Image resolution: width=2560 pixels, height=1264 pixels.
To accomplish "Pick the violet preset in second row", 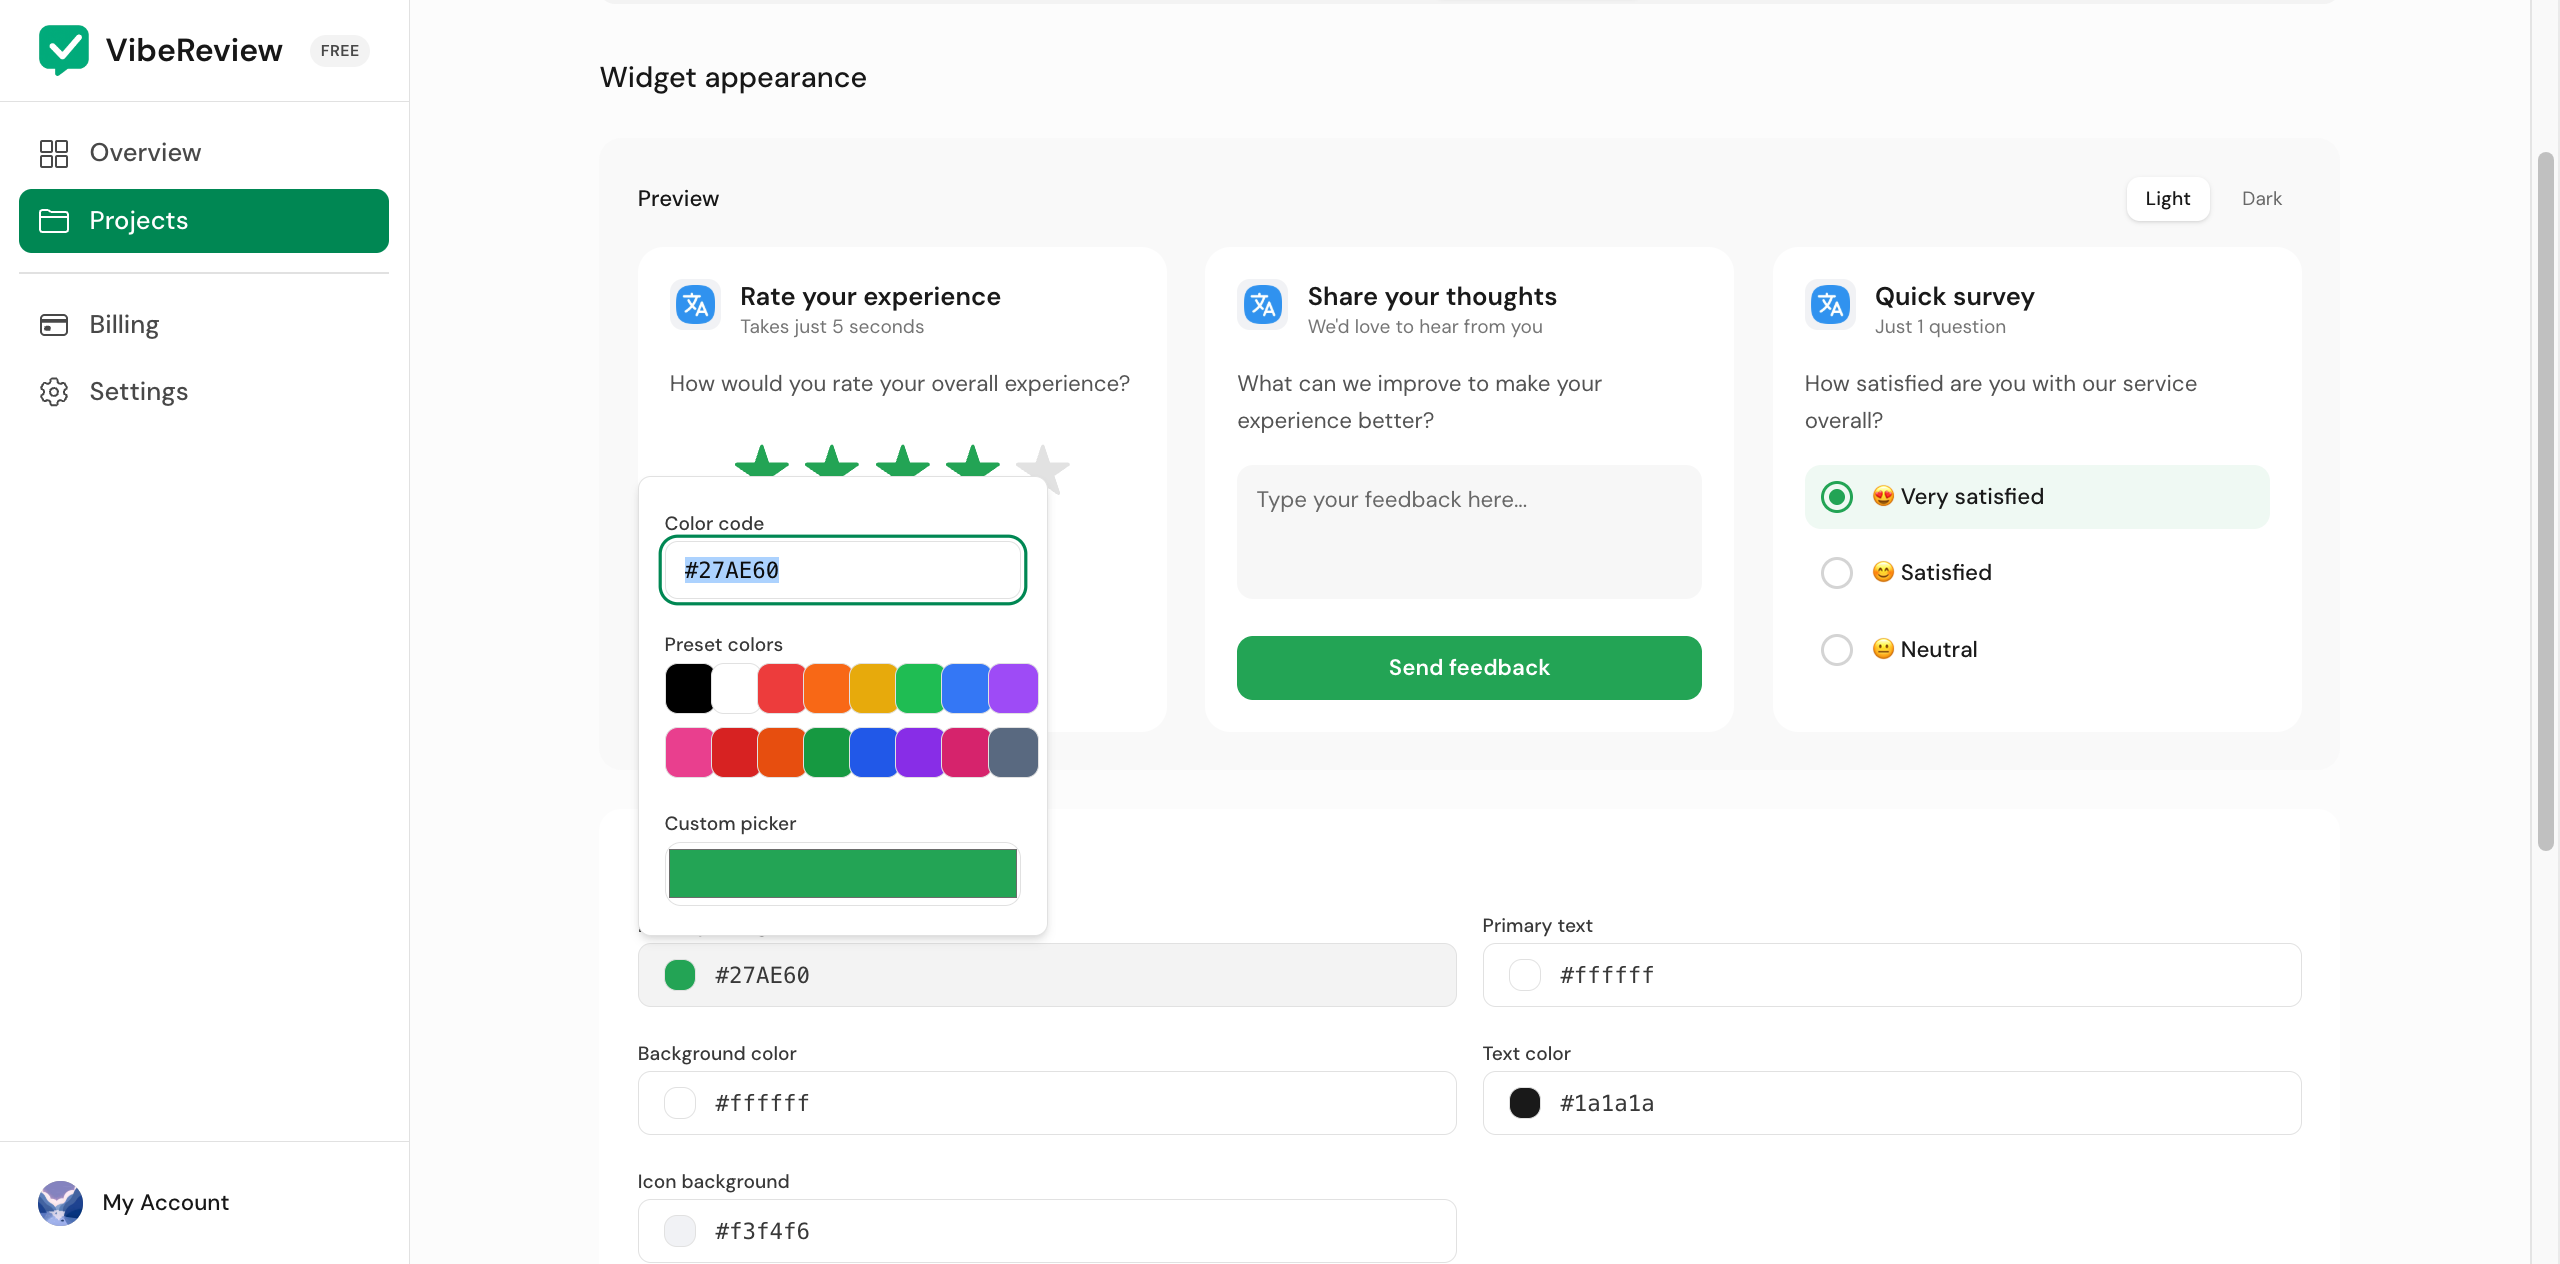I will (x=919, y=752).
